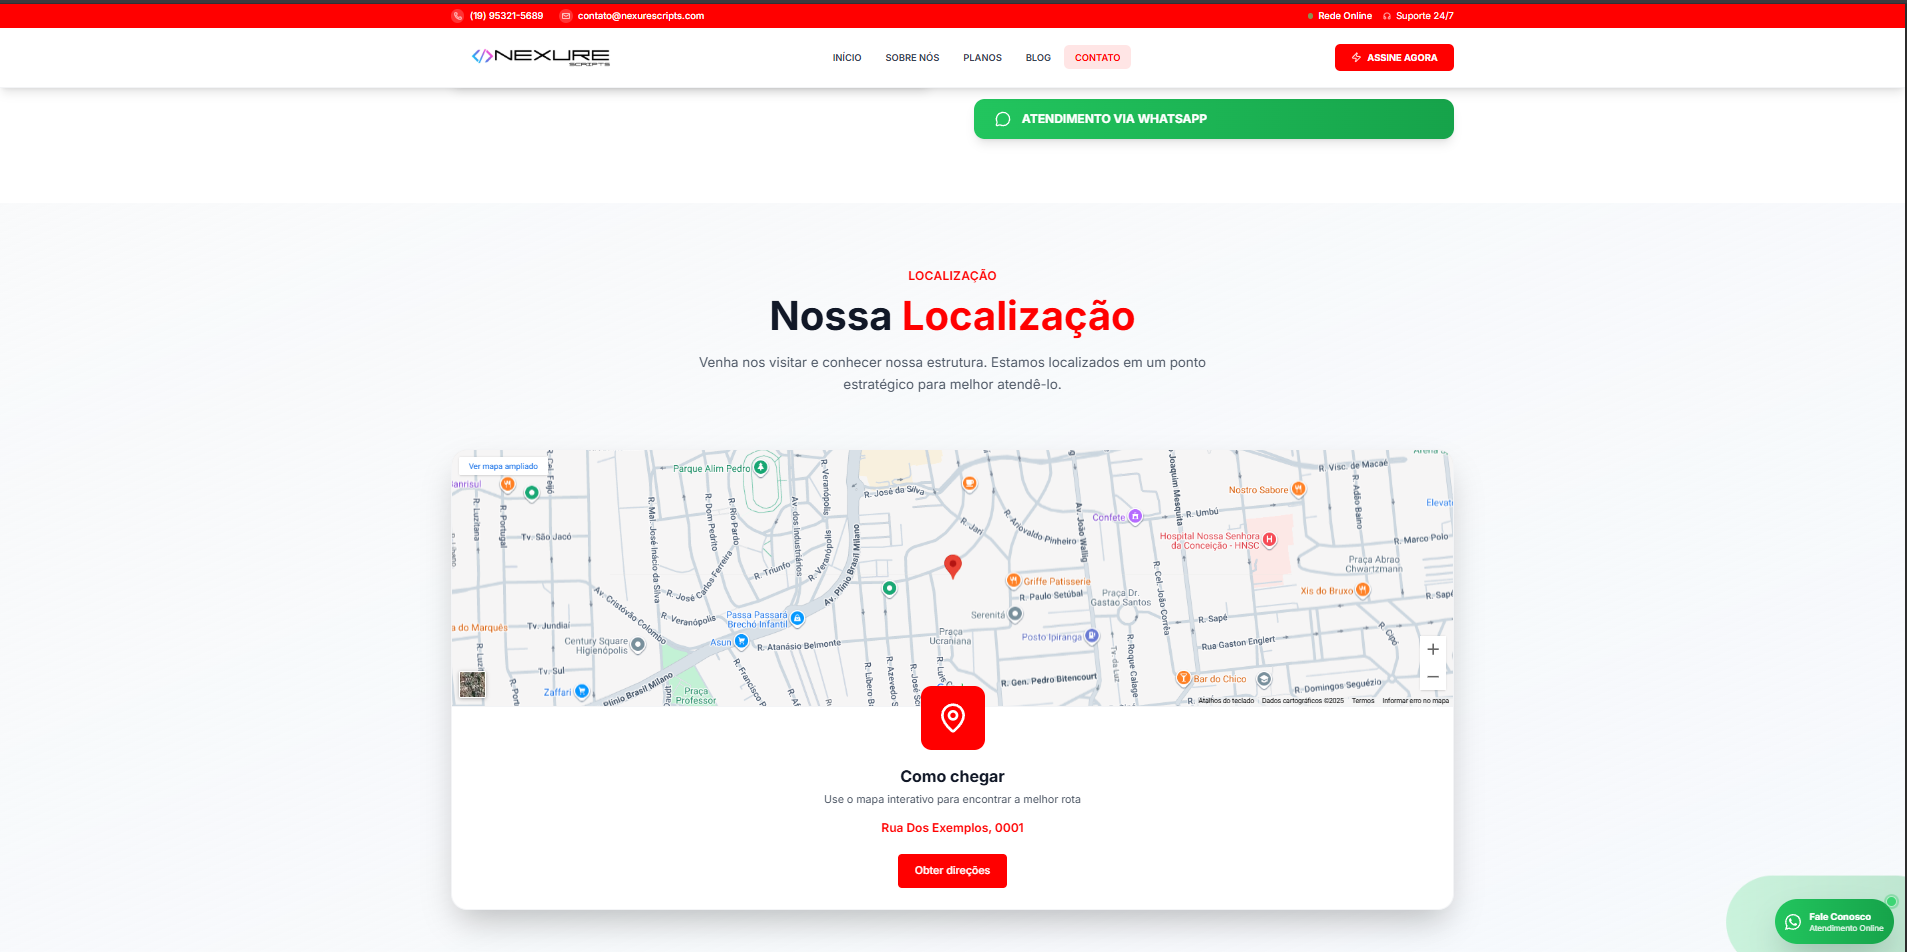Click the Parque Alim Pedro marker

761,467
